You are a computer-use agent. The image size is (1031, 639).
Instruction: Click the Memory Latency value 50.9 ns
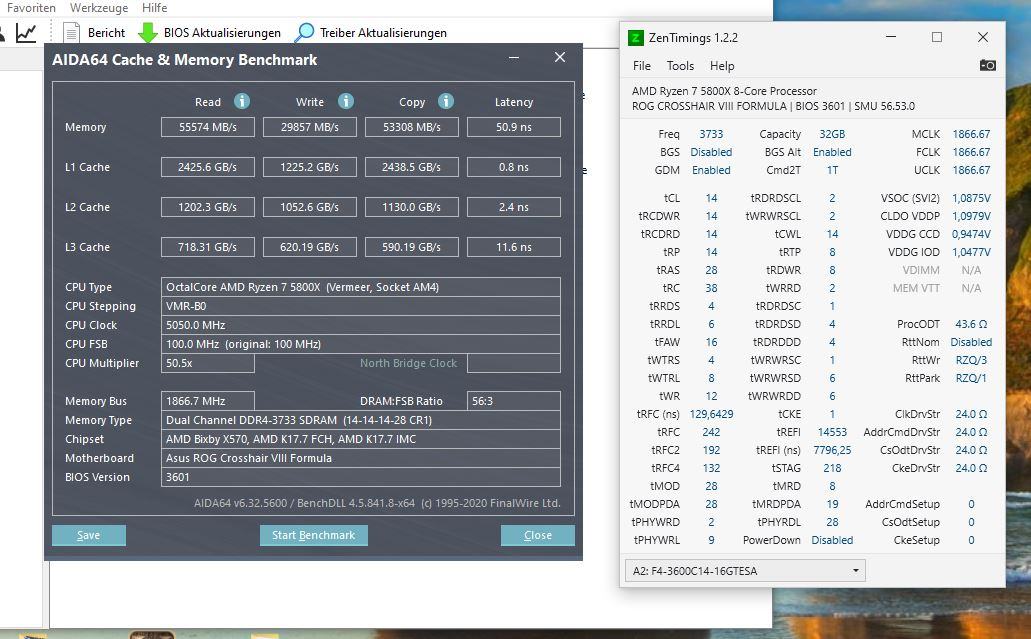point(514,127)
